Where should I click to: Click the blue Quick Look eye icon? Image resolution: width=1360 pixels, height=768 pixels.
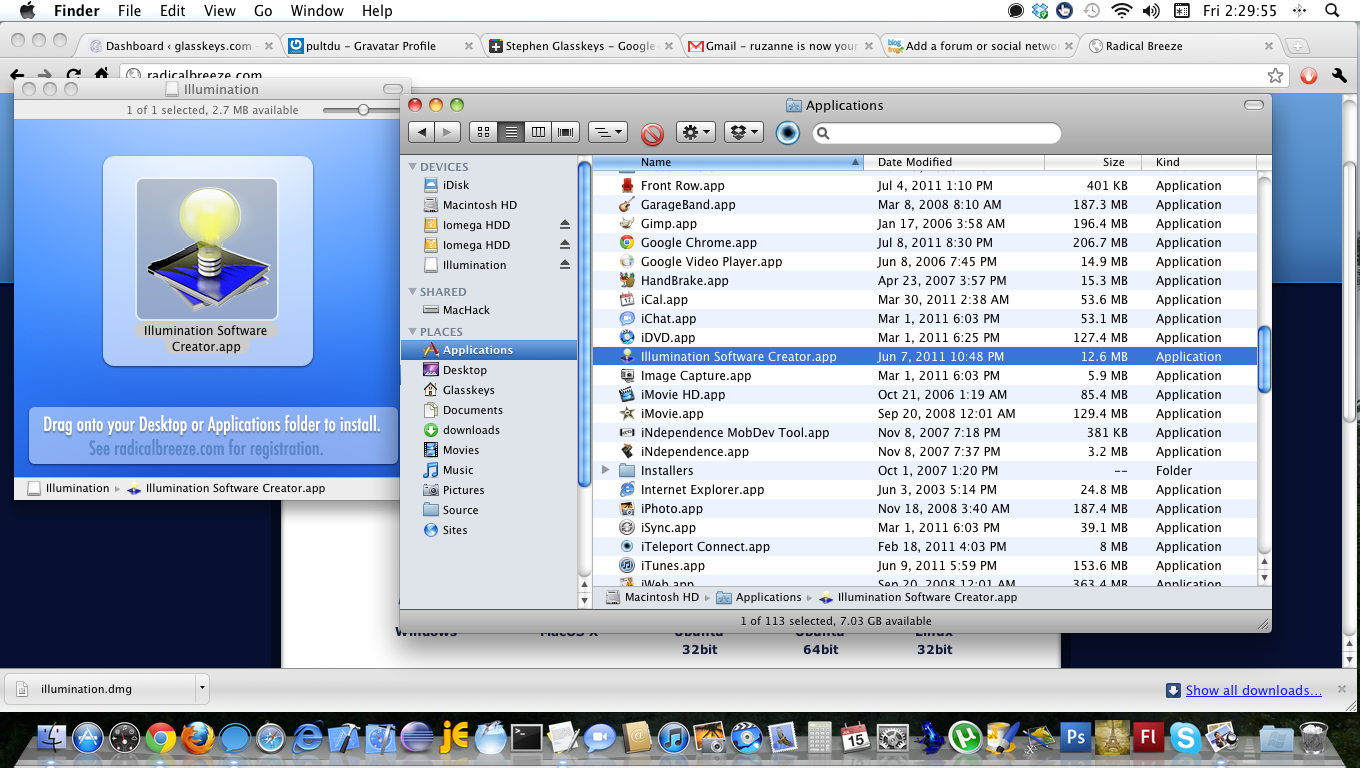click(788, 133)
